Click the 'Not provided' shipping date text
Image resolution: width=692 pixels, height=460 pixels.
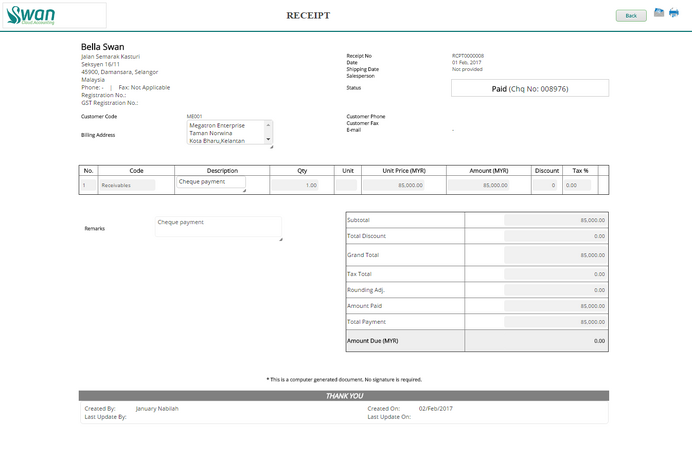(467, 69)
